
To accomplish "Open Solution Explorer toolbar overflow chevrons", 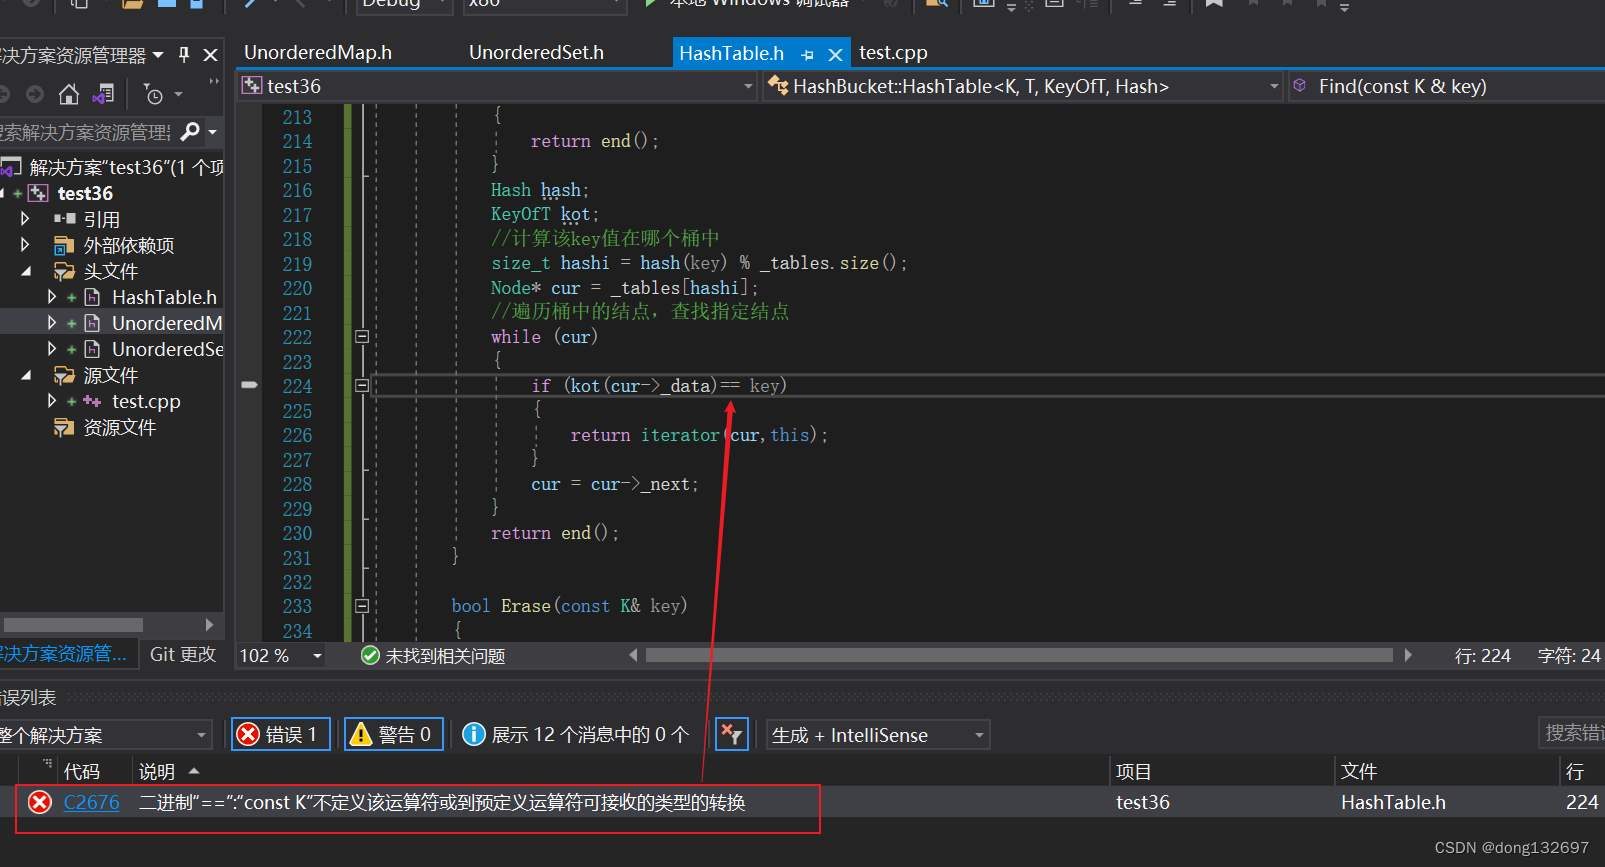I will point(214,82).
